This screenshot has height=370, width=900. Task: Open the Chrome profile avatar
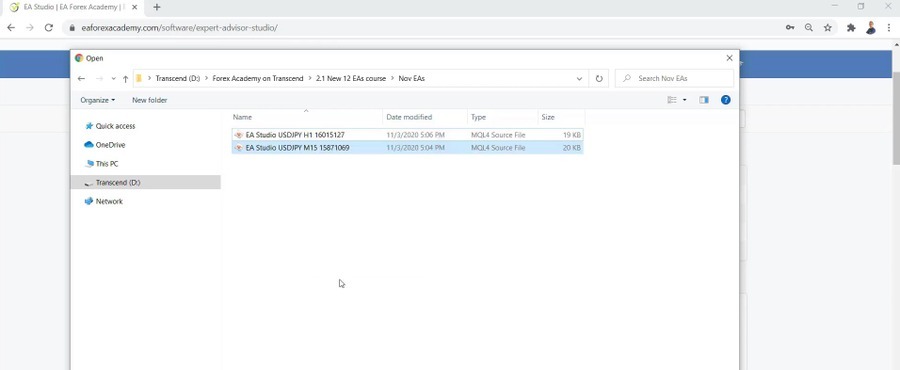[871, 28]
